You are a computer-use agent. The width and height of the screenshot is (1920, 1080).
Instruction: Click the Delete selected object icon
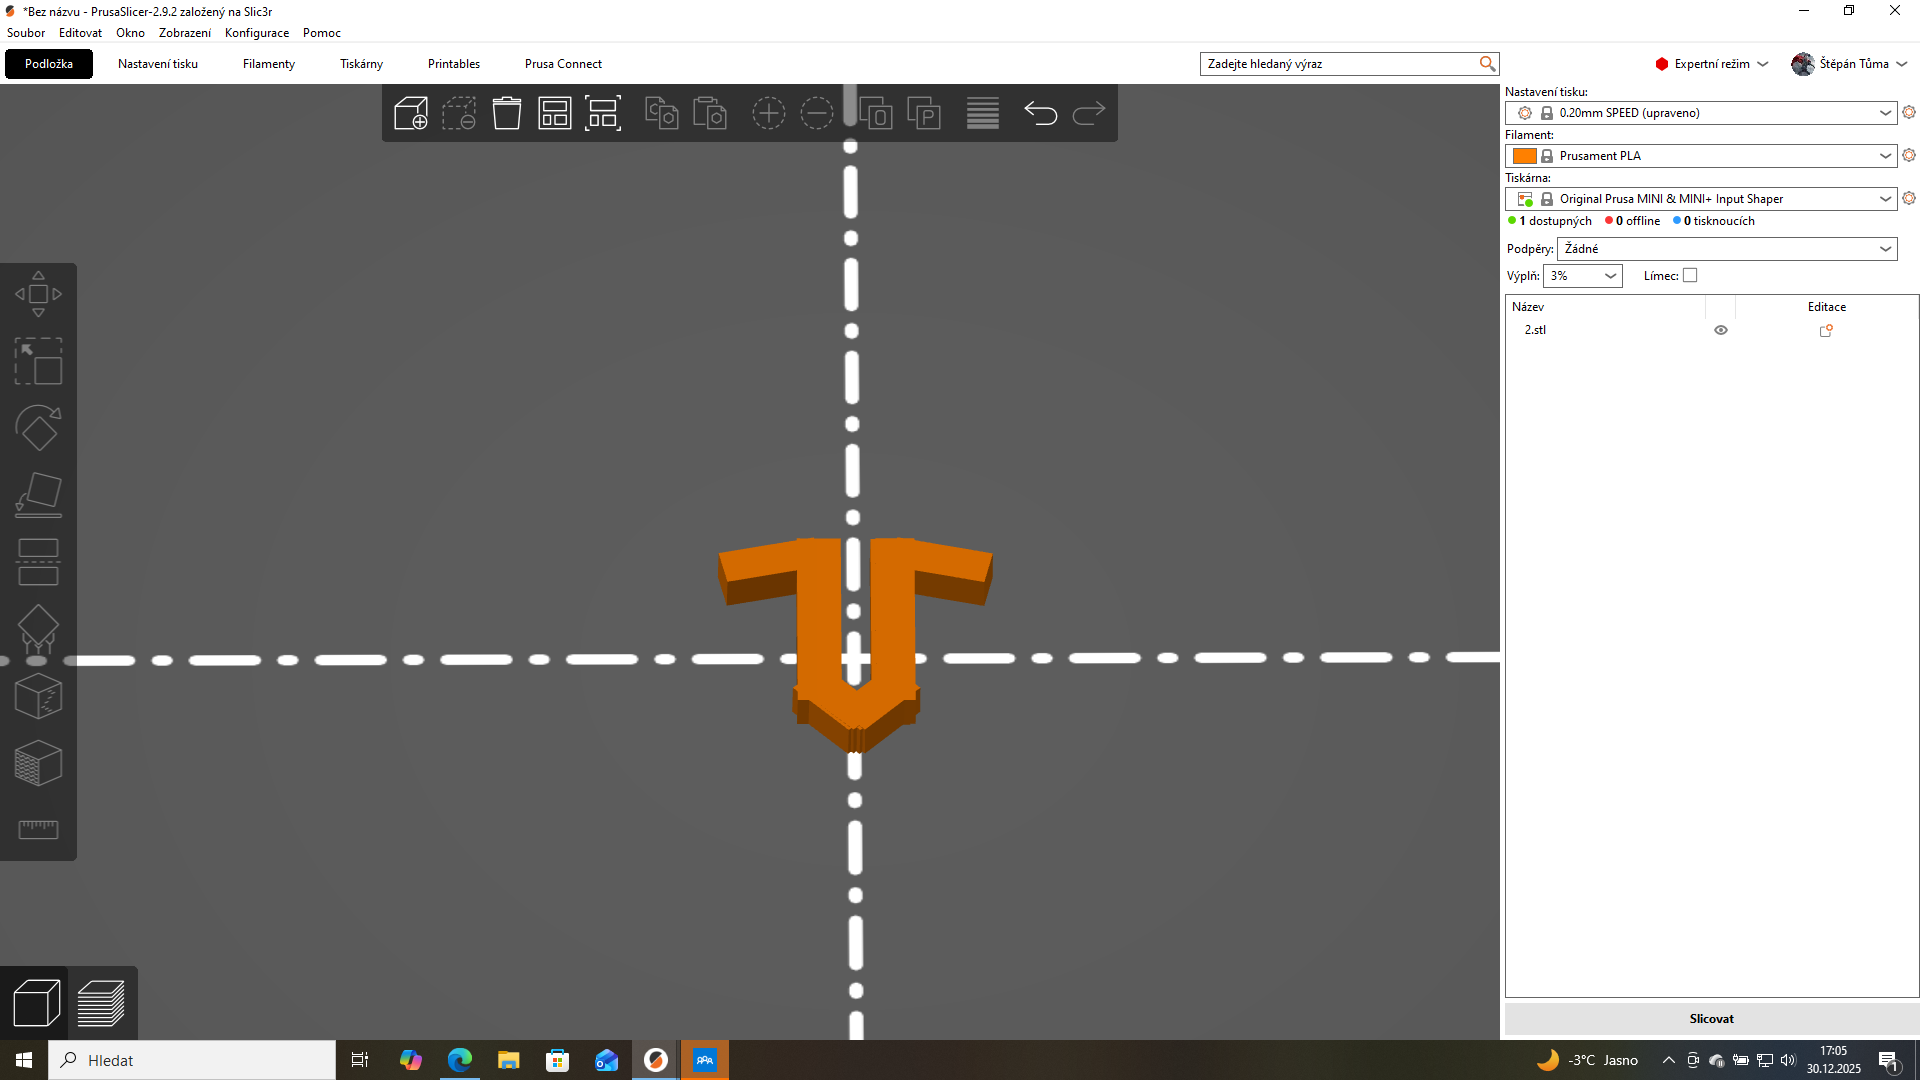click(459, 113)
